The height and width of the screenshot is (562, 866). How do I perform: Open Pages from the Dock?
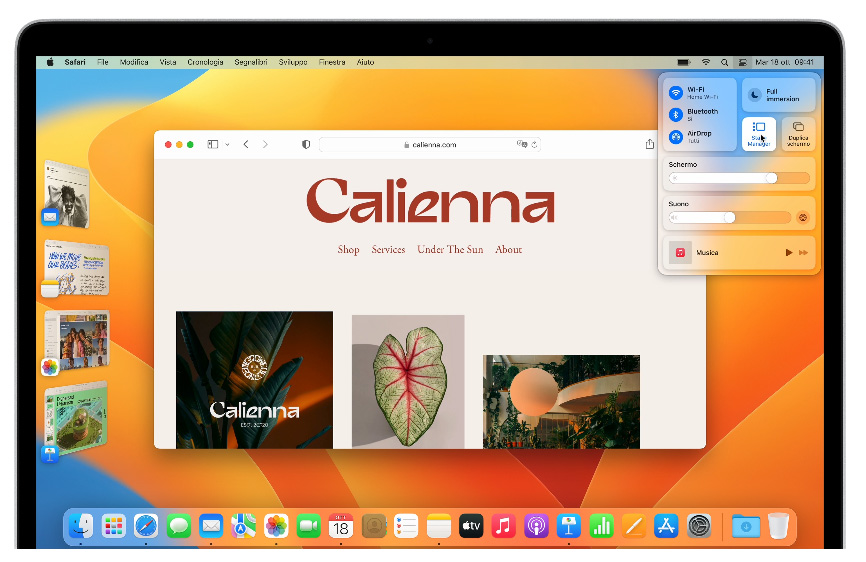tap(634, 526)
